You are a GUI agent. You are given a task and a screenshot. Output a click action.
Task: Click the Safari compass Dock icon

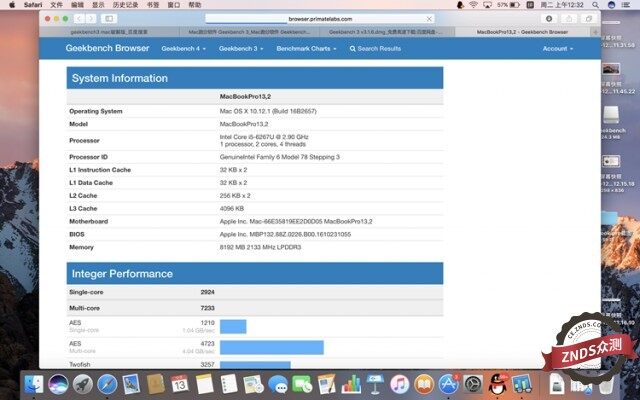click(107, 384)
